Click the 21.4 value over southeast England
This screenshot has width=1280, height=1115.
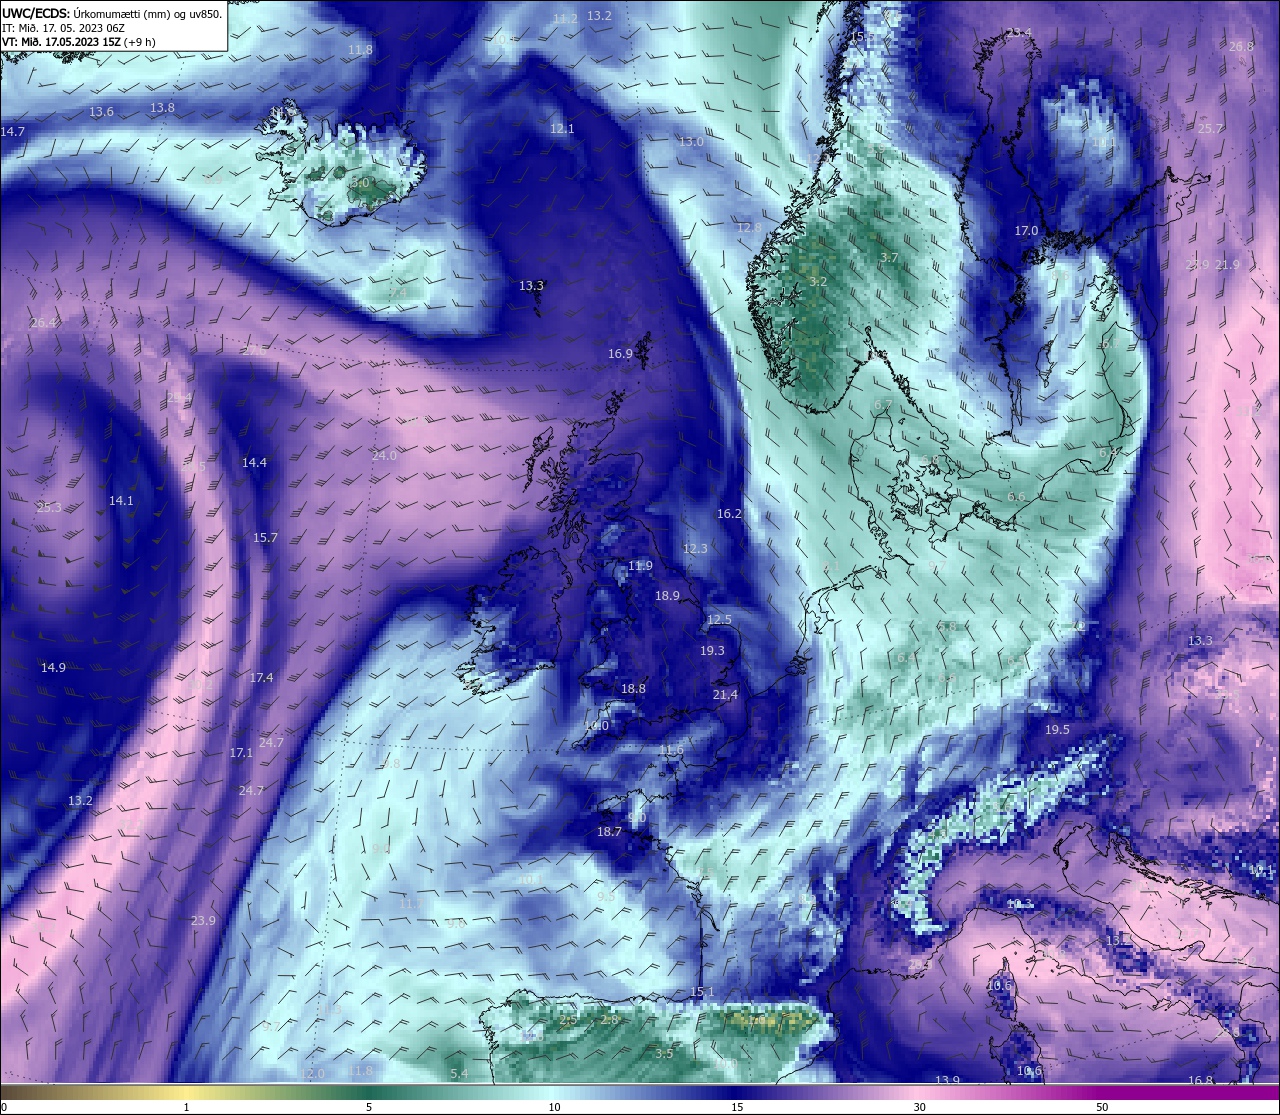point(725,695)
